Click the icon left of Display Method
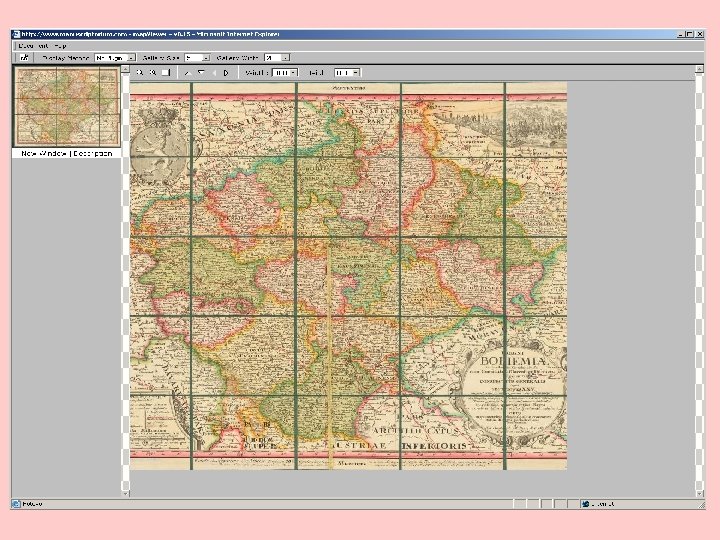720x540 pixels. (24, 58)
